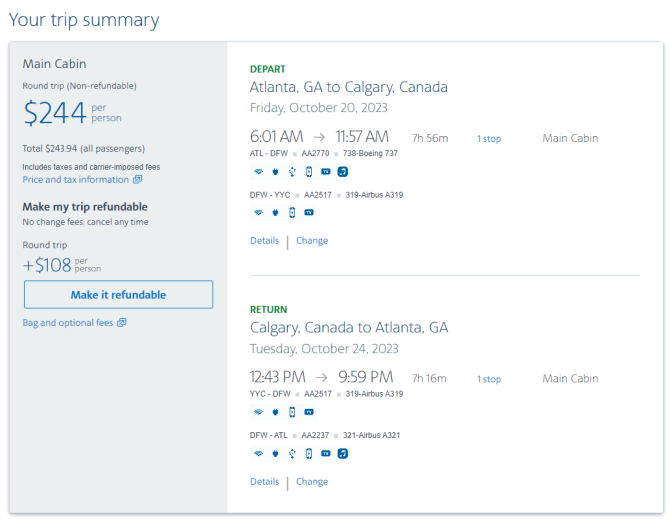Show the 1 stop details for return flight
670x519 pixels.
tap(489, 379)
